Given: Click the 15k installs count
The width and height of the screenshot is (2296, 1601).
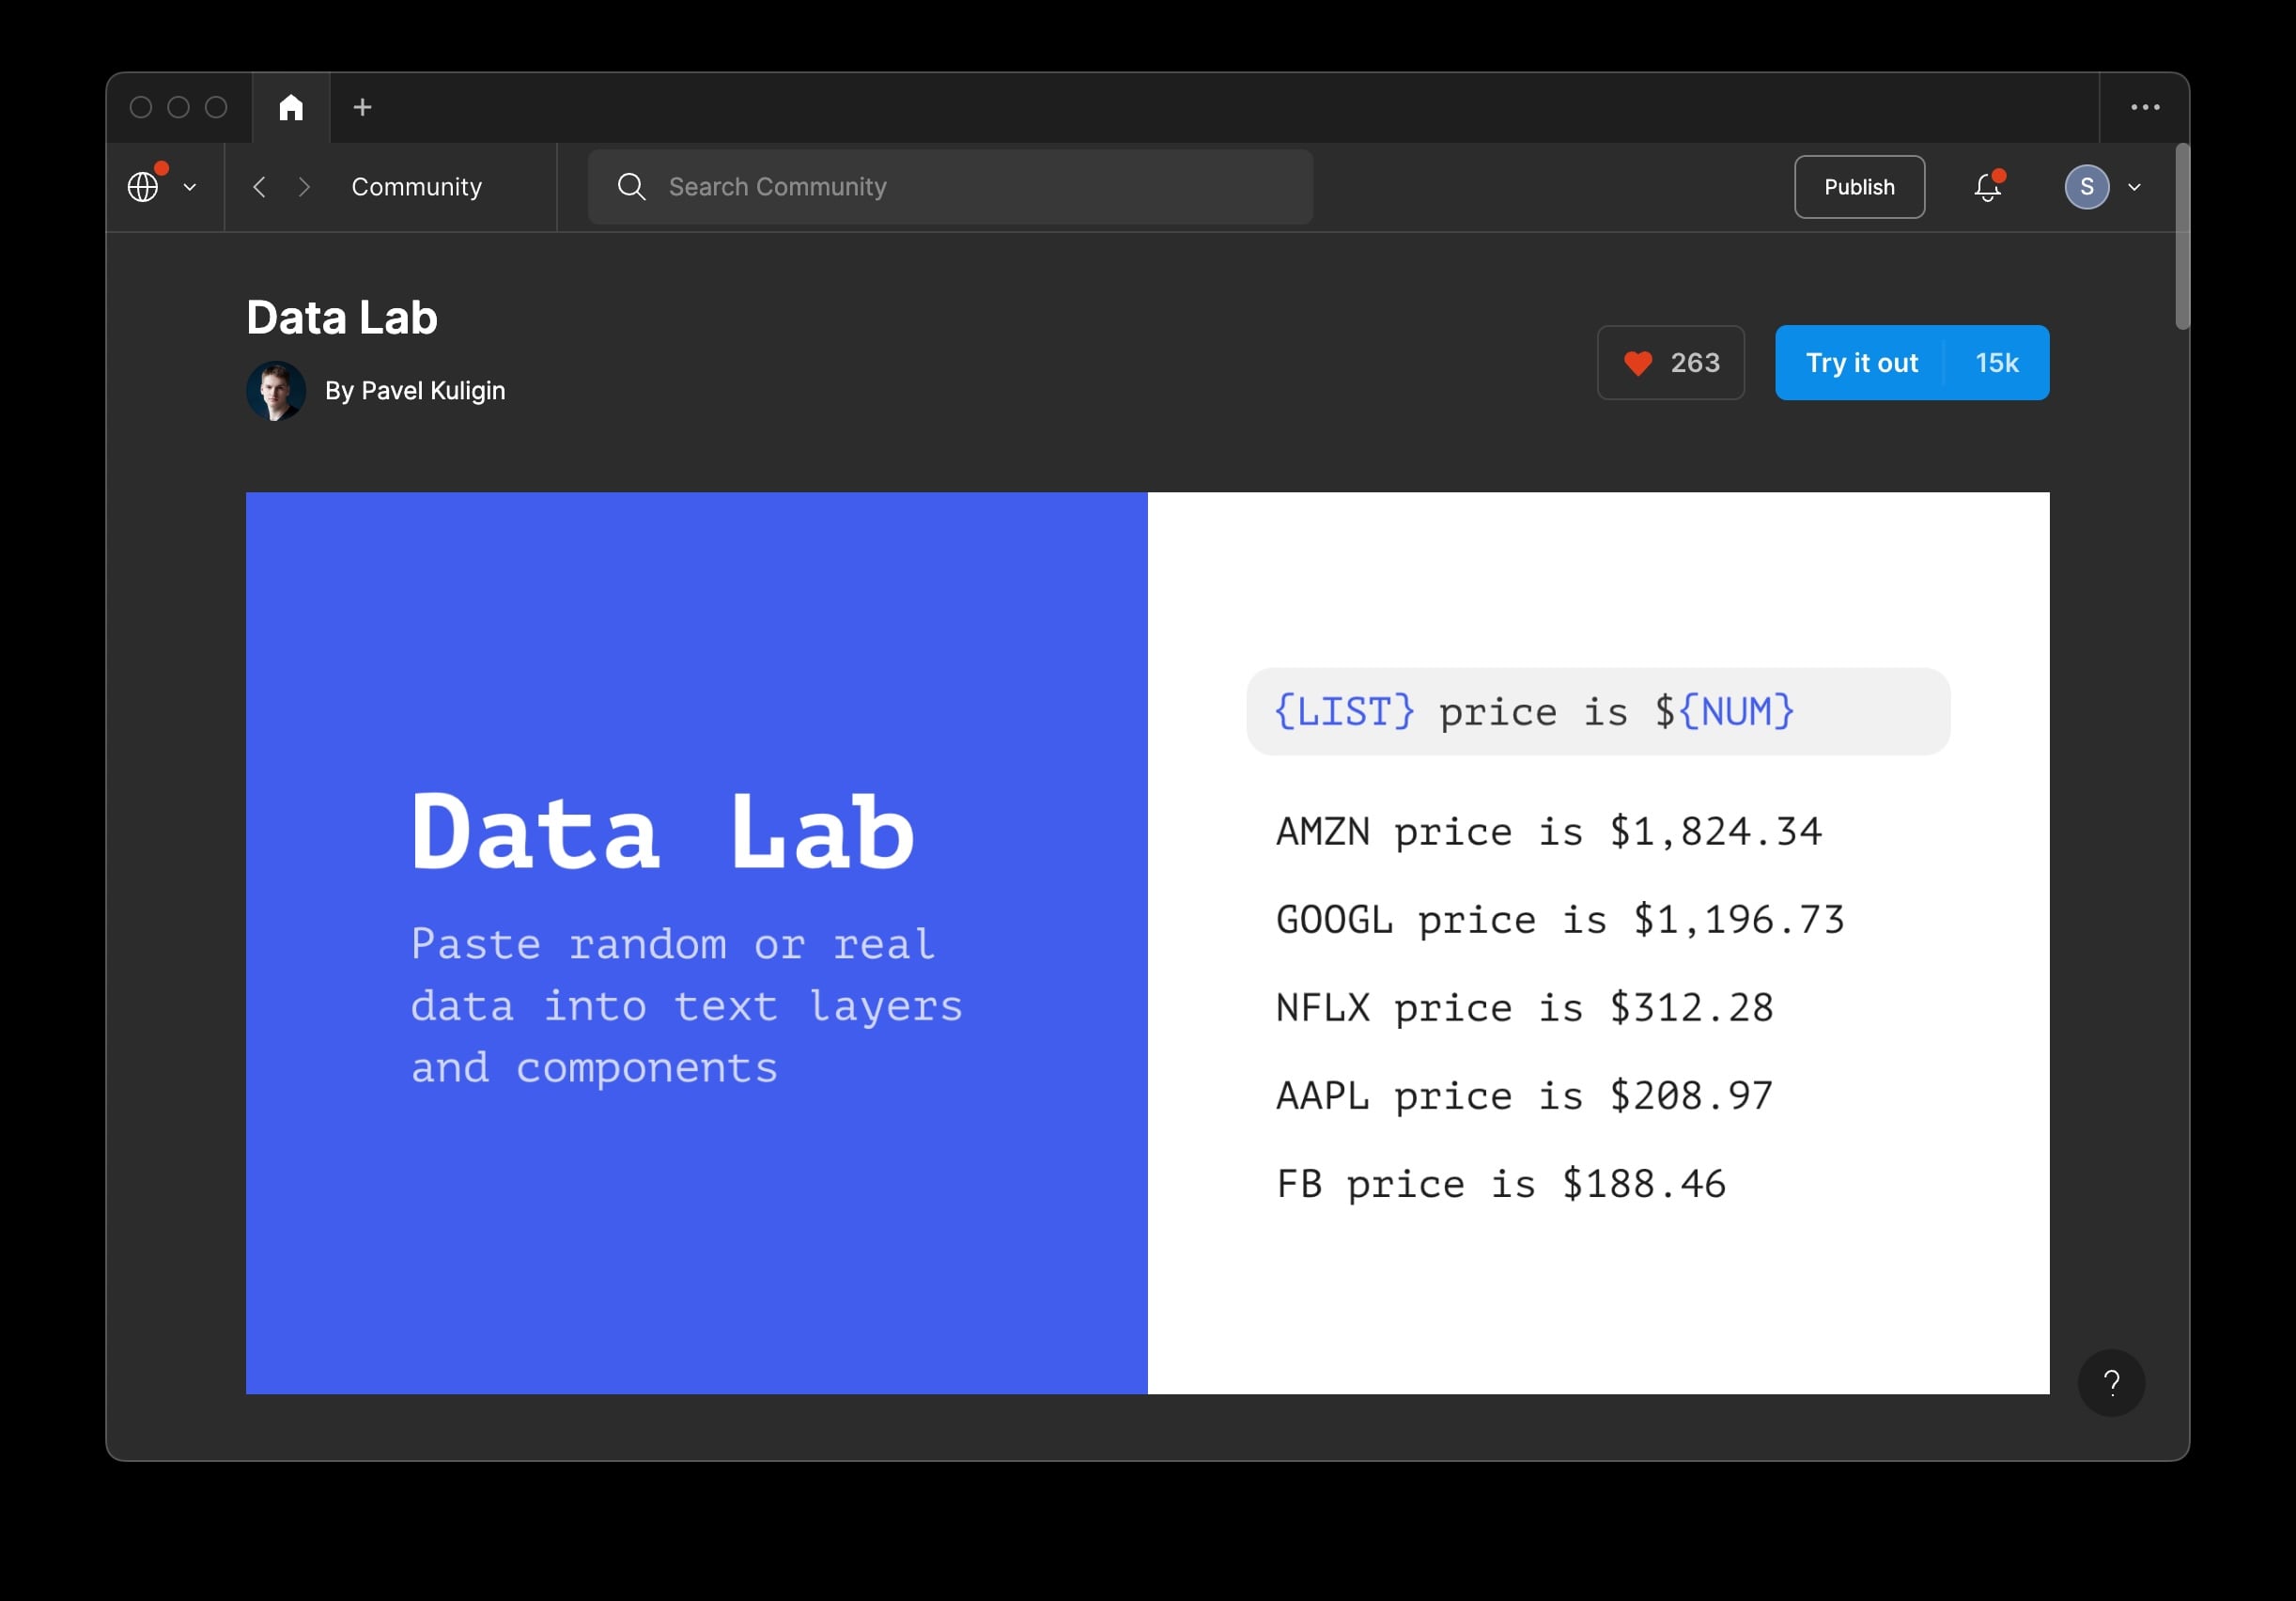Looking at the screenshot, I should click(1996, 363).
